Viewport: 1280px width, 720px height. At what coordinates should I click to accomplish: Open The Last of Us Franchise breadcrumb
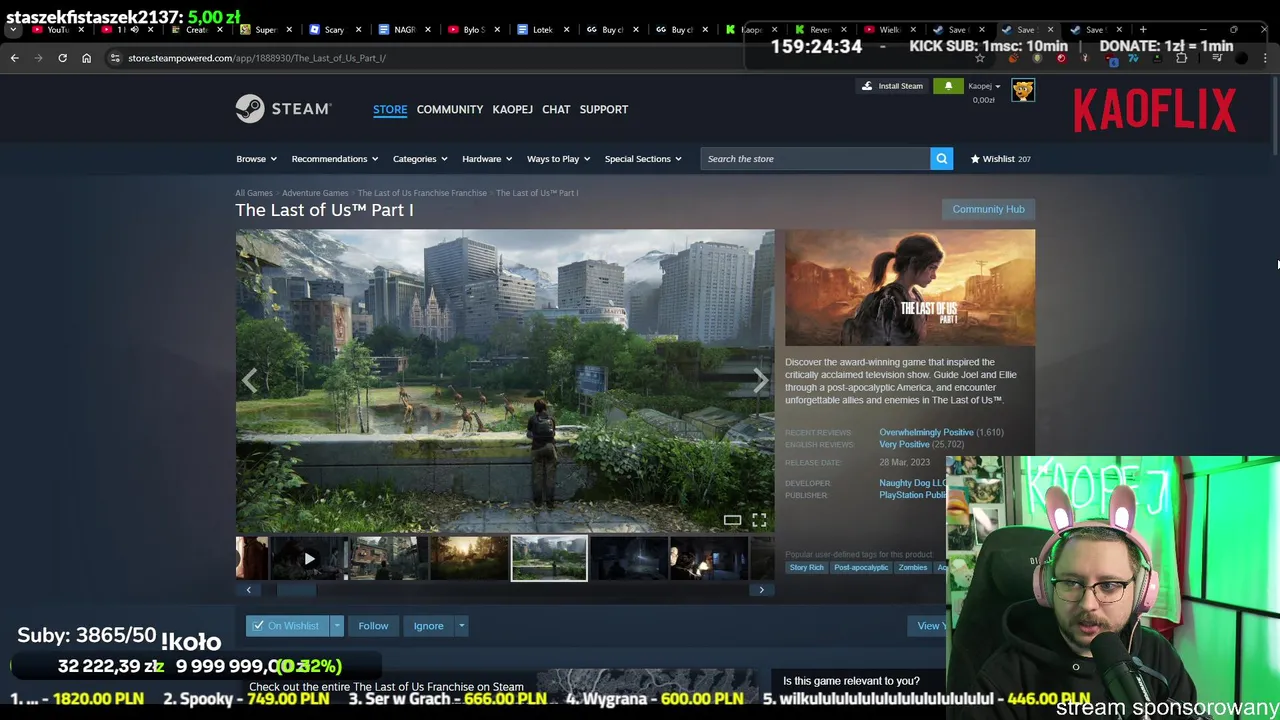[422, 193]
